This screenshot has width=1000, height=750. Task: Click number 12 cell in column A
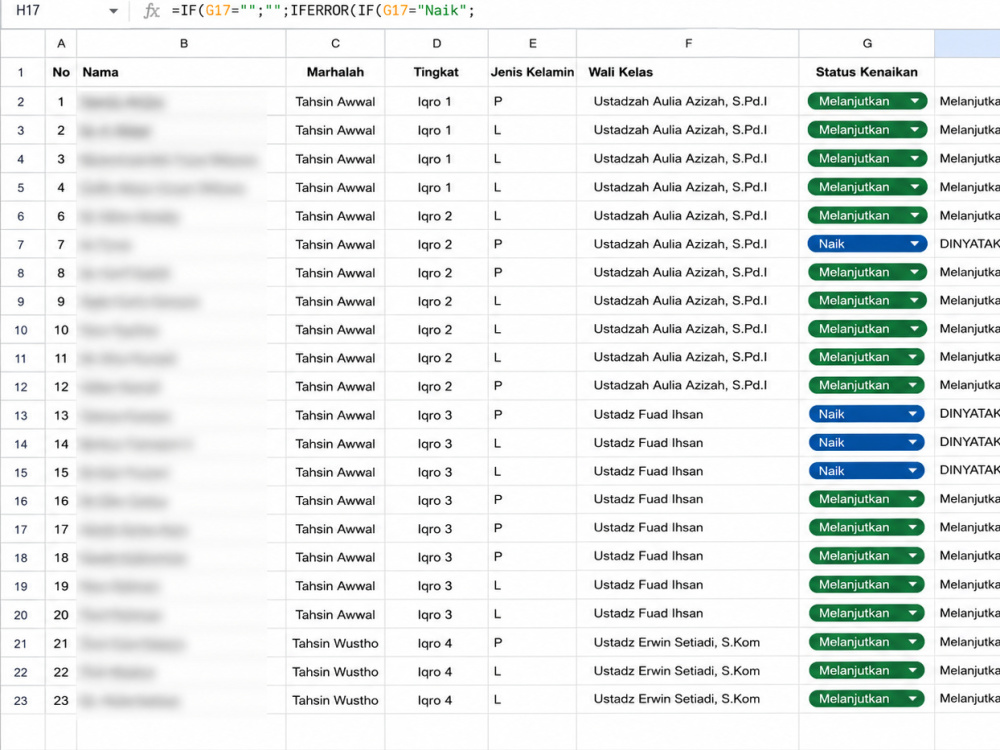[x=61, y=386]
